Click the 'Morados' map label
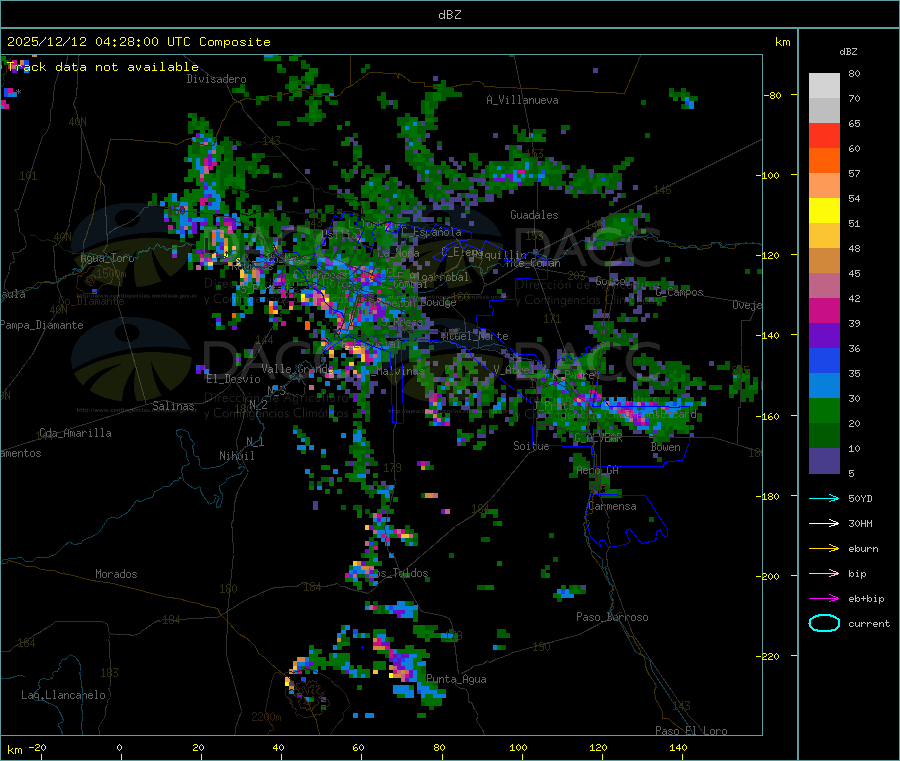Viewport: 900px width, 761px height. coord(116,574)
